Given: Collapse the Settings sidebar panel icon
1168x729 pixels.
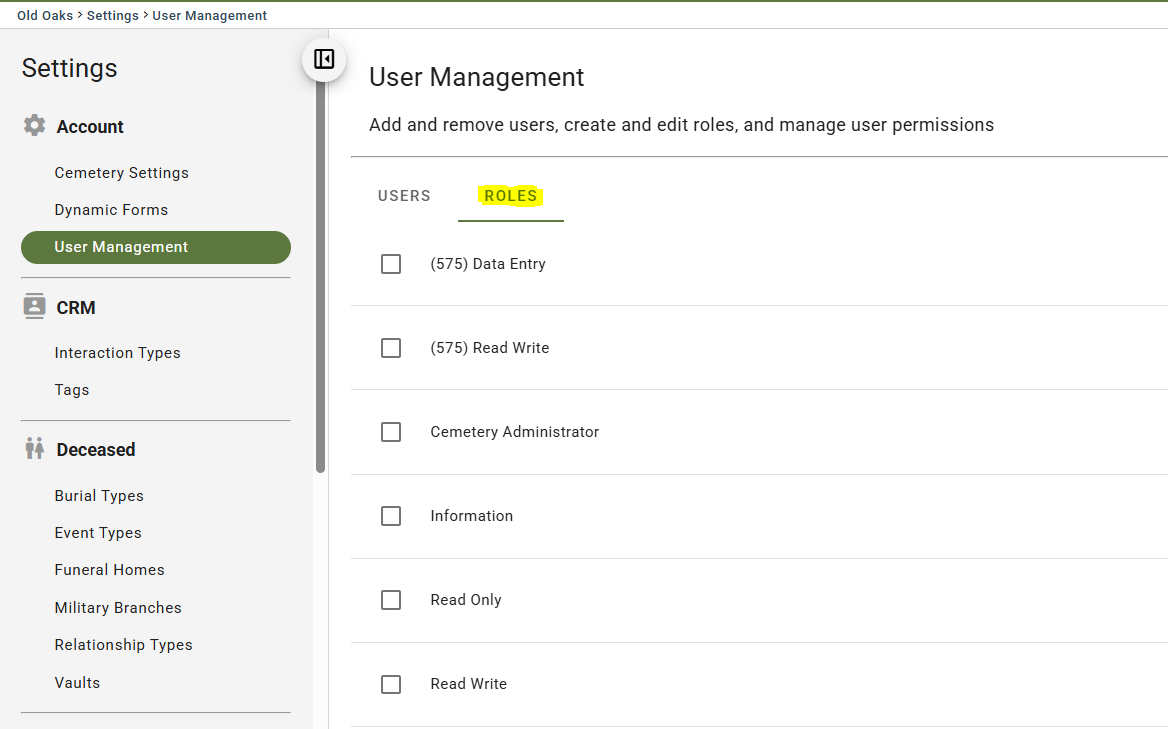Looking at the screenshot, I should (324, 60).
